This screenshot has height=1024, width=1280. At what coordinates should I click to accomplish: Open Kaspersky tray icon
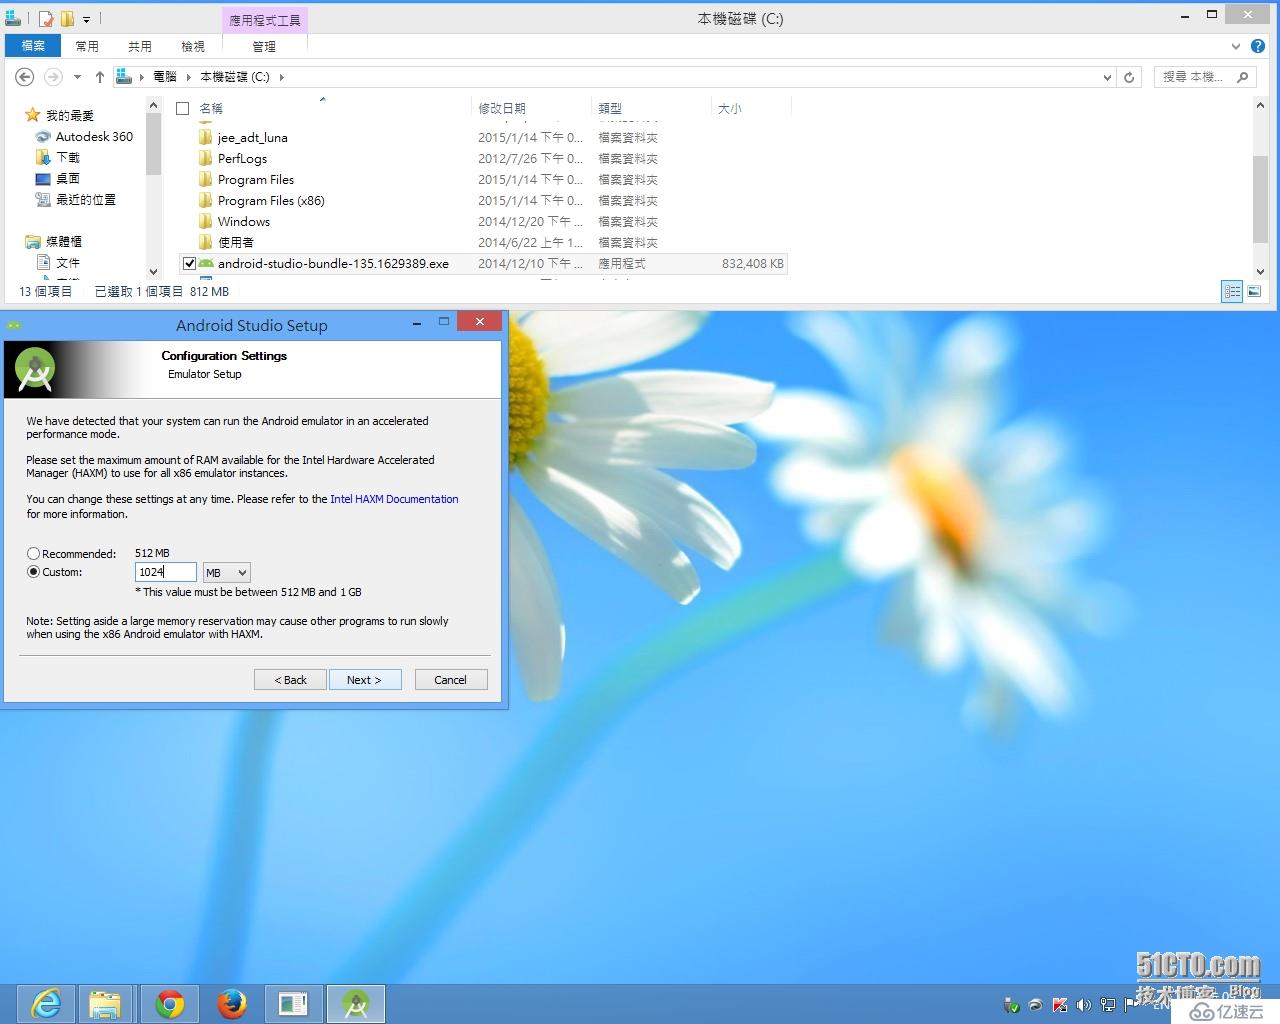coord(1059,1005)
